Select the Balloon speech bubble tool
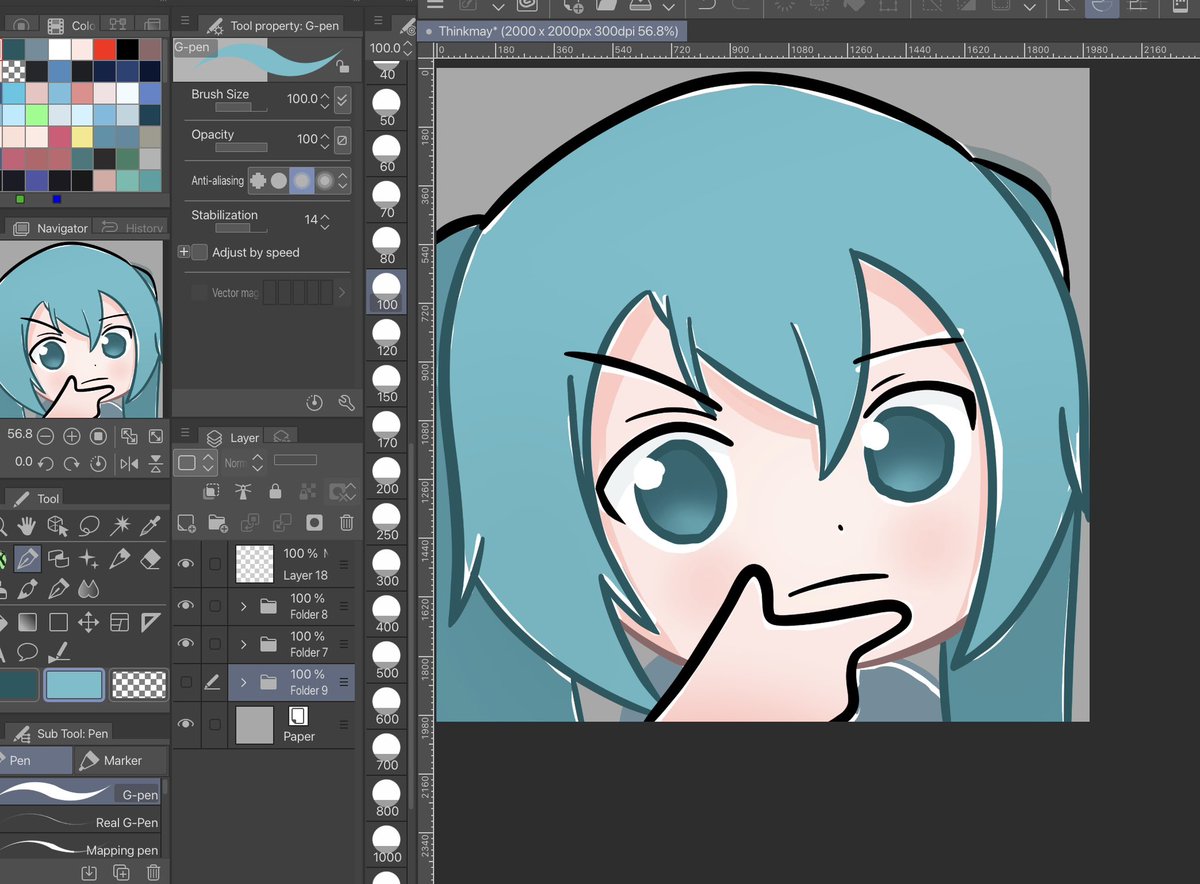 (27, 652)
